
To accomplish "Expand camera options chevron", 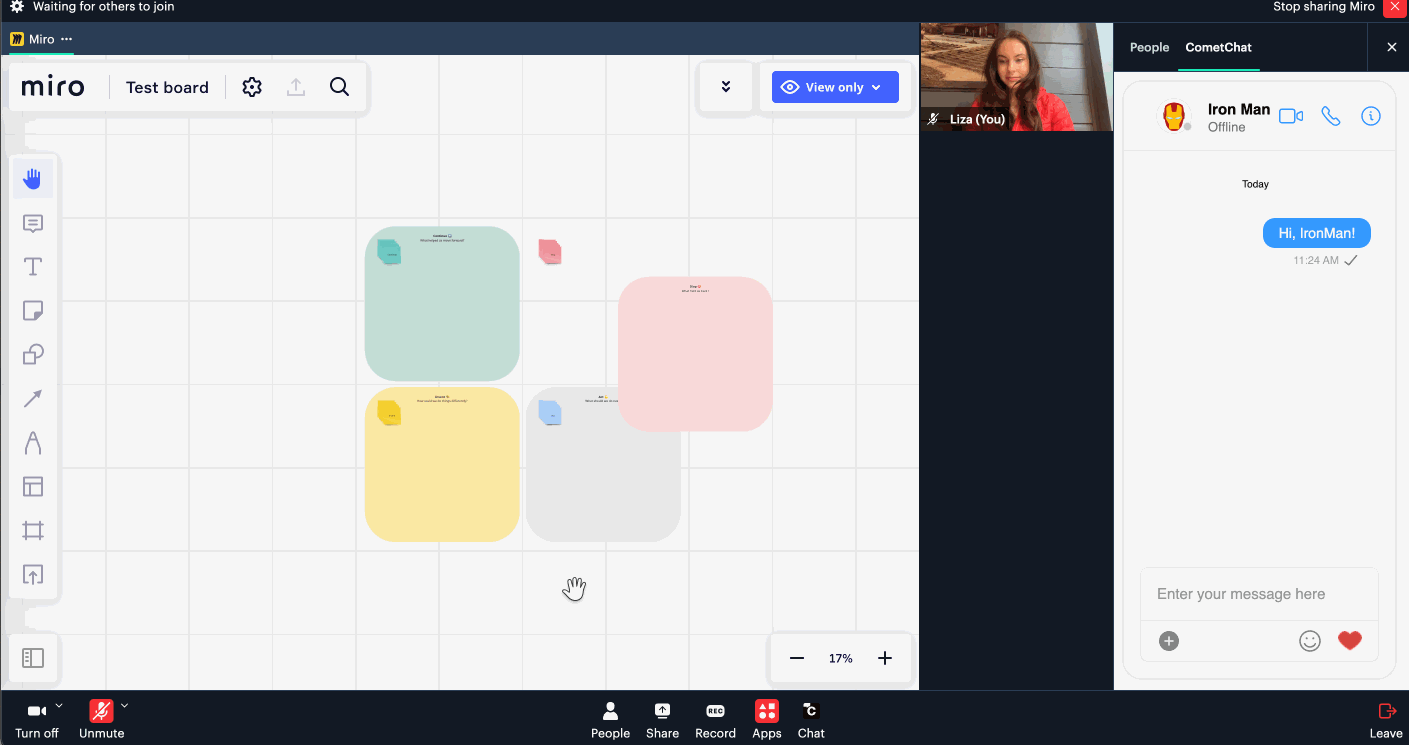I will point(59,706).
